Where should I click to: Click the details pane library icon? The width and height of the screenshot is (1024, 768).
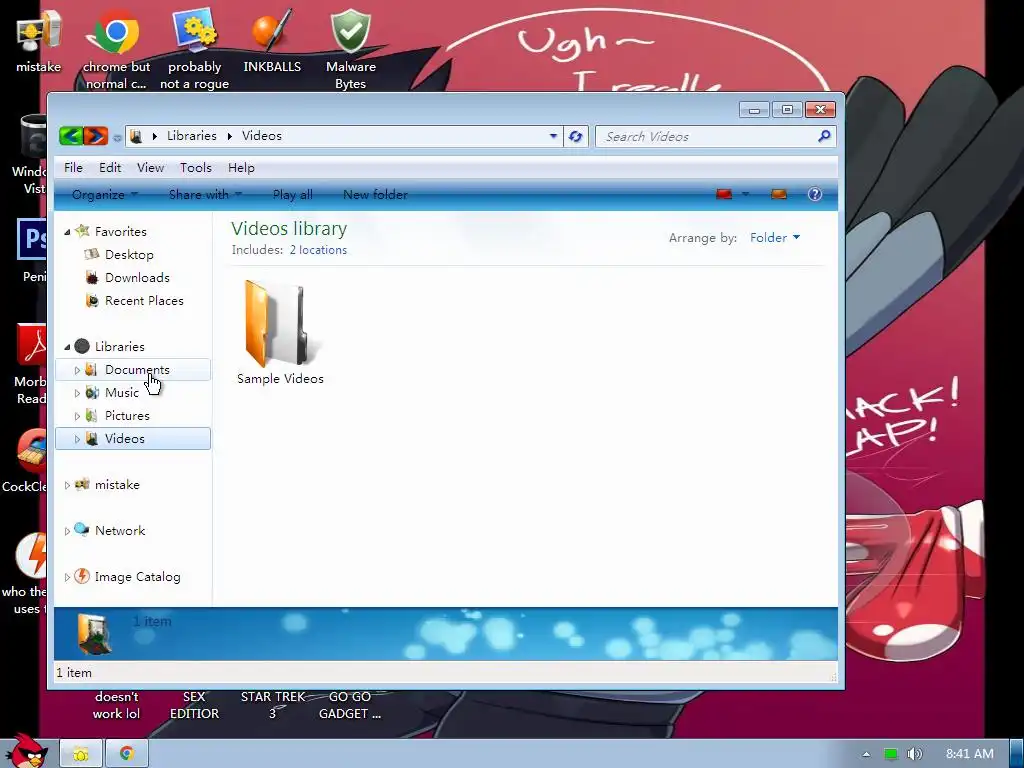(94, 634)
